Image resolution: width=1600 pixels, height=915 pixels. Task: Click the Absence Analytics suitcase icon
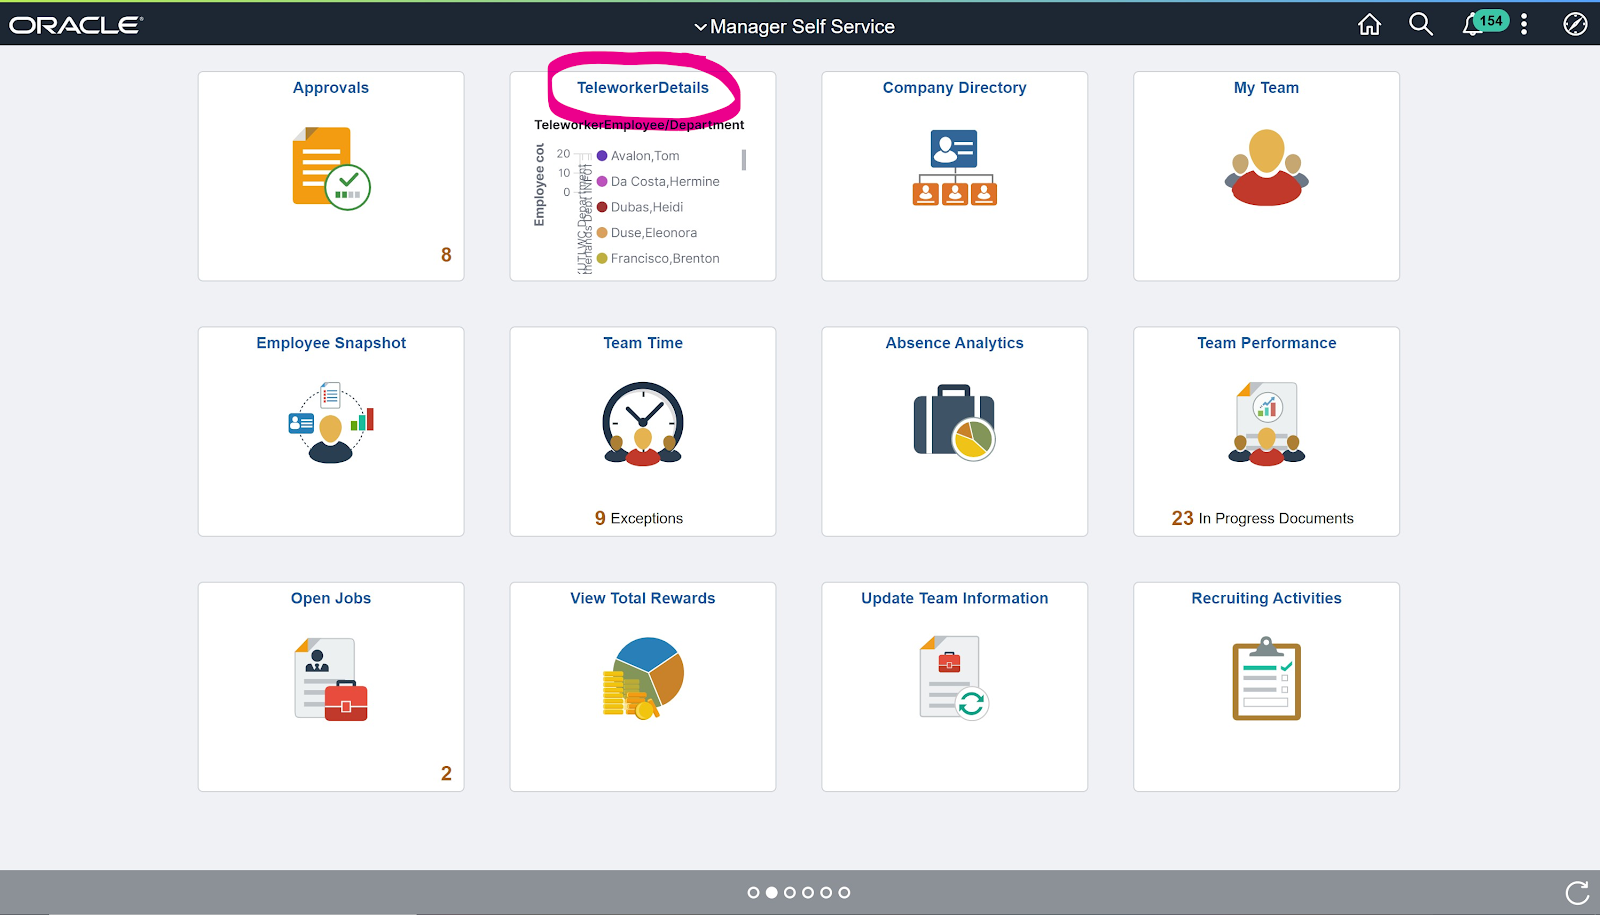pos(955,422)
